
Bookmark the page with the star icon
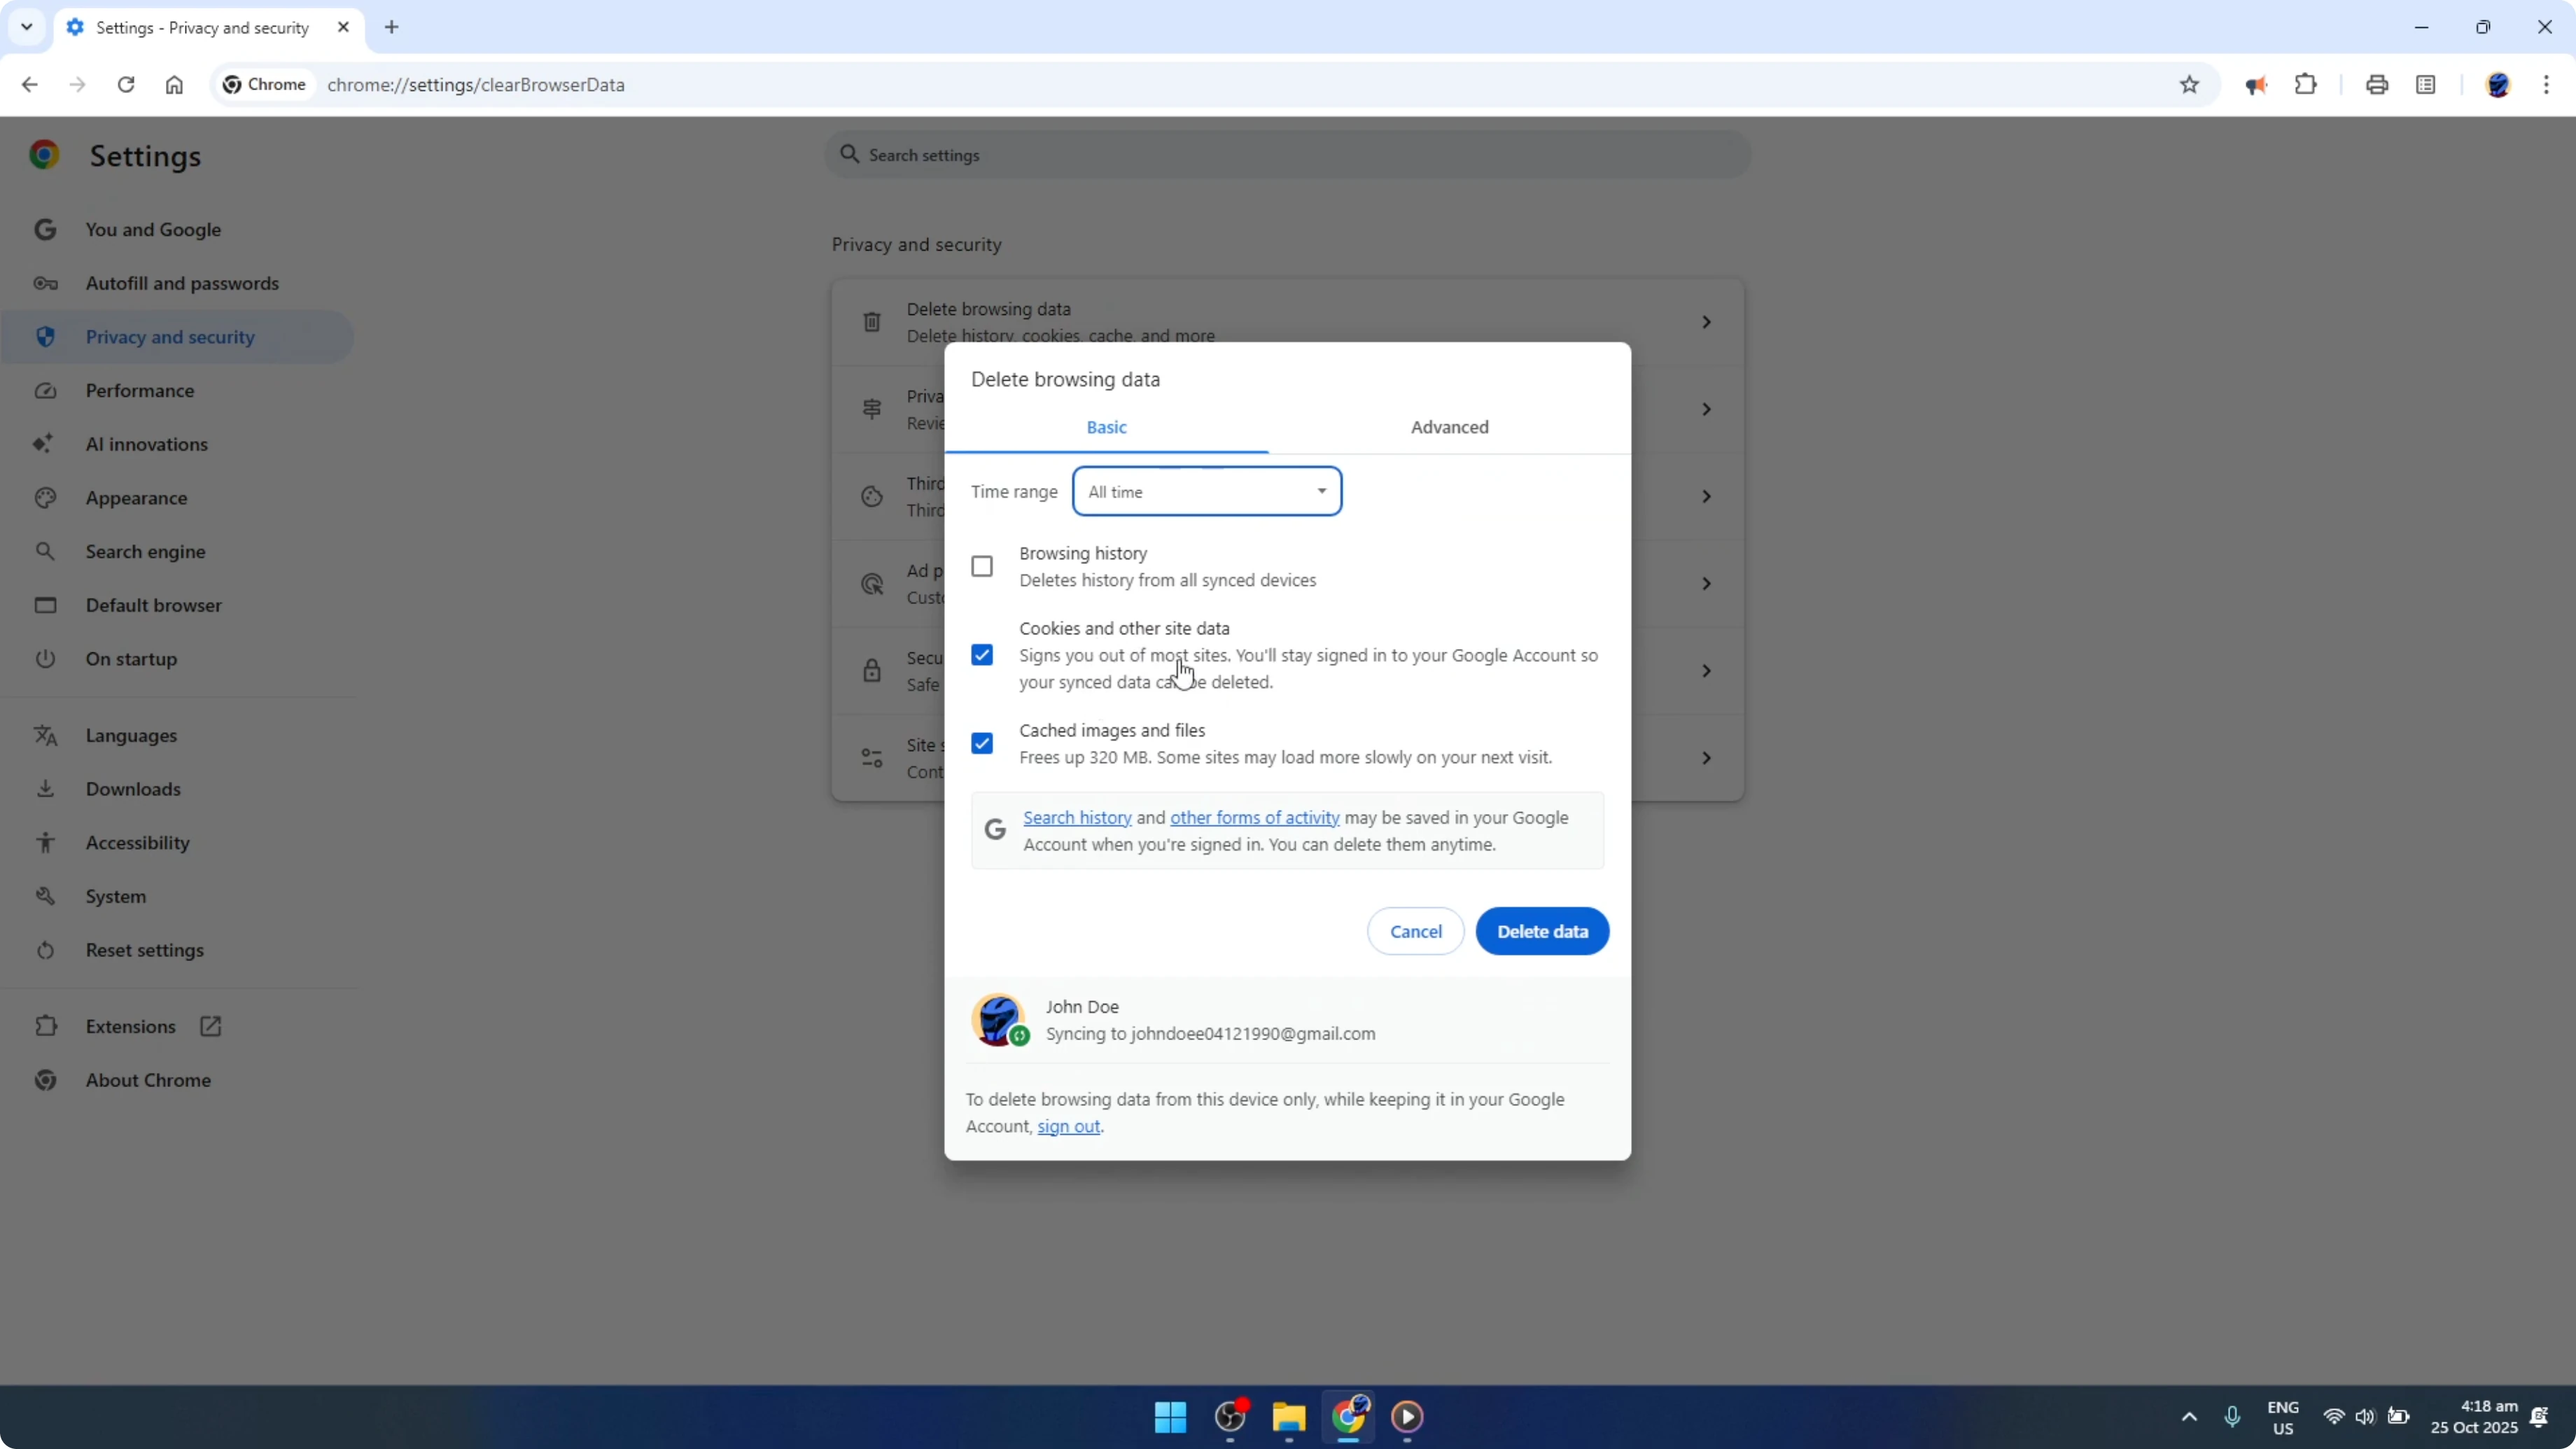(2189, 85)
